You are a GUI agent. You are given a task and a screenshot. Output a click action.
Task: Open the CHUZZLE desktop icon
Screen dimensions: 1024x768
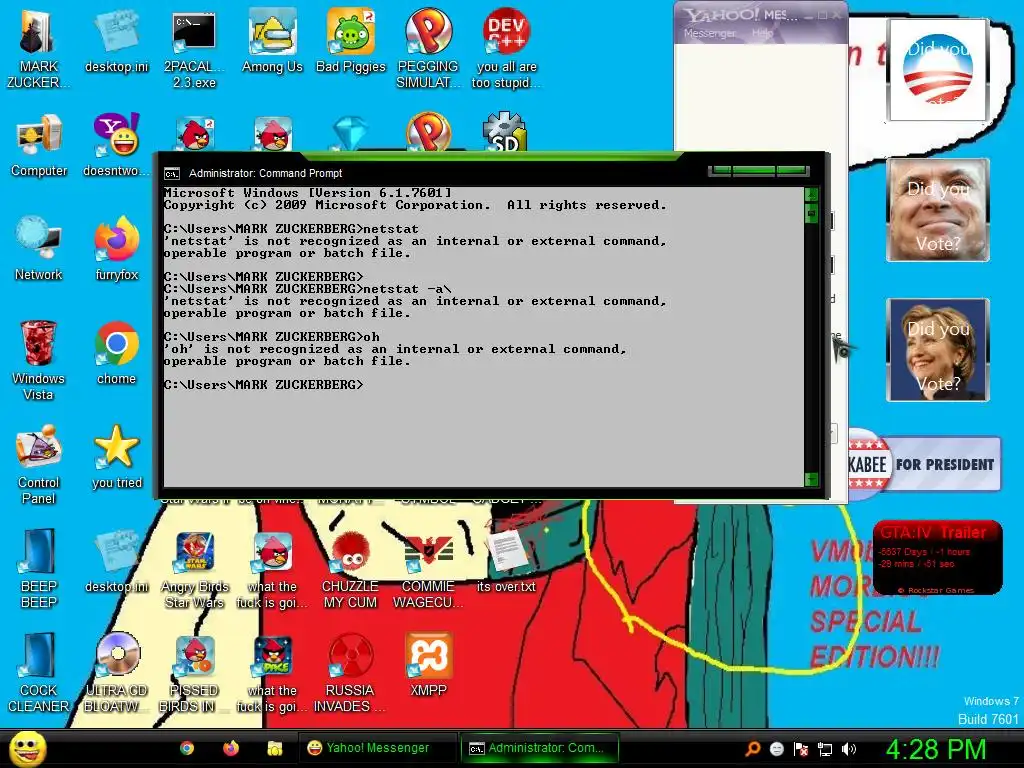(x=350, y=570)
